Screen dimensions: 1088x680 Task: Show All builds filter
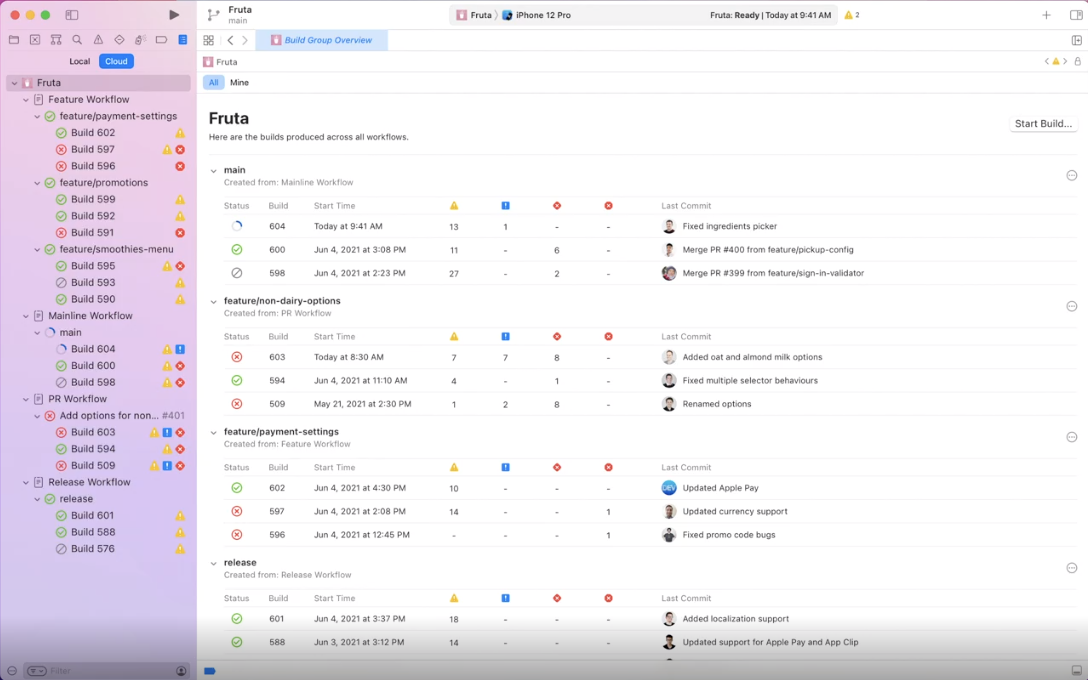click(213, 83)
